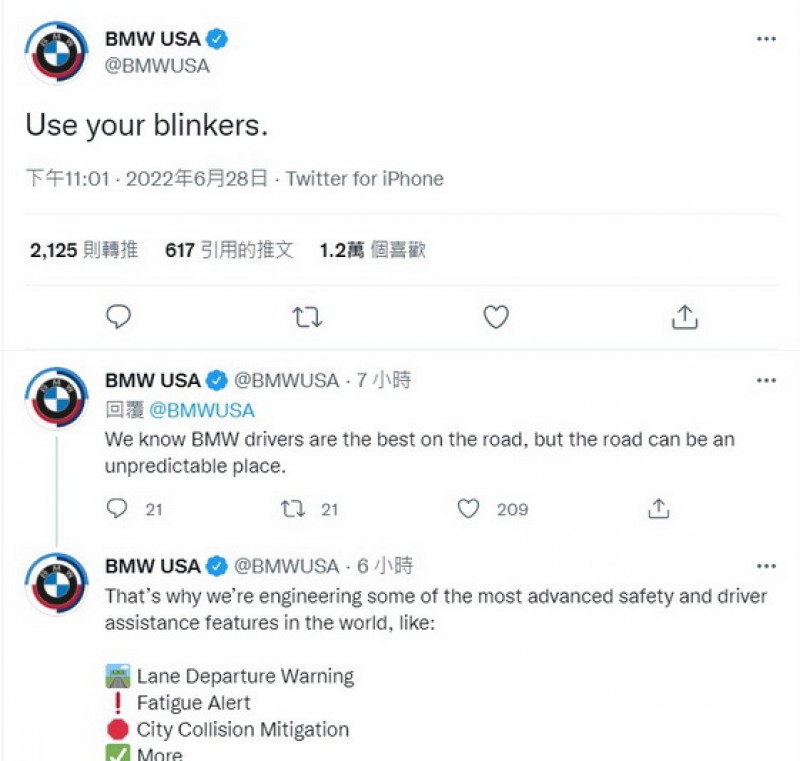Open more options on 6 小時 reply
This screenshot has width=800, height=761.
coord(766,566)
